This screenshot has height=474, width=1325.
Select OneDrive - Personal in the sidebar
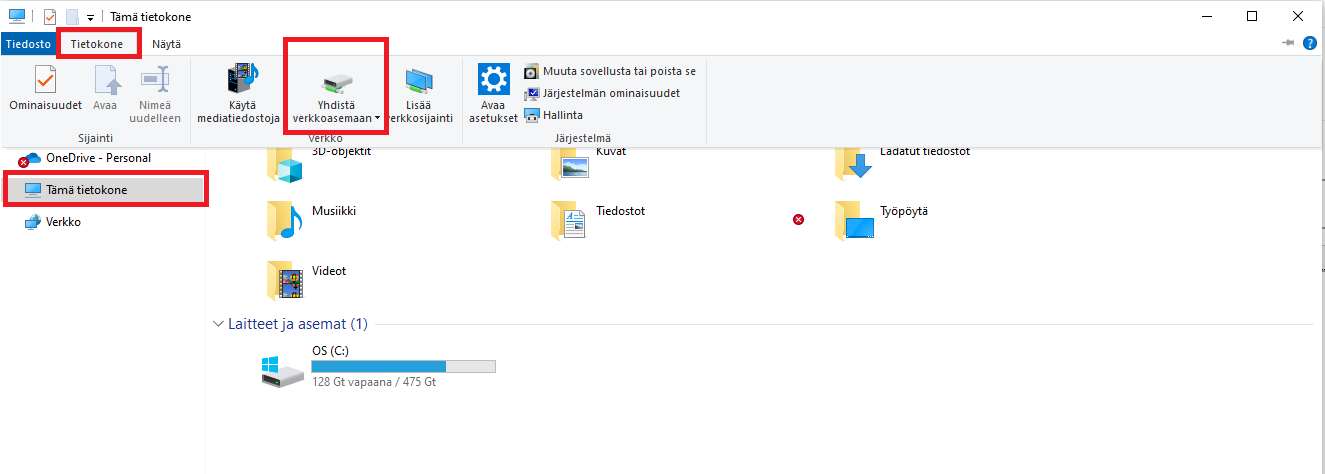coord(98,158)
